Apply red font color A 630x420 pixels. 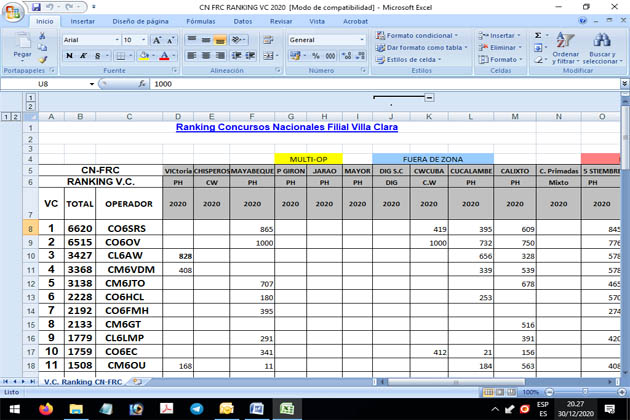pos(164,55)
